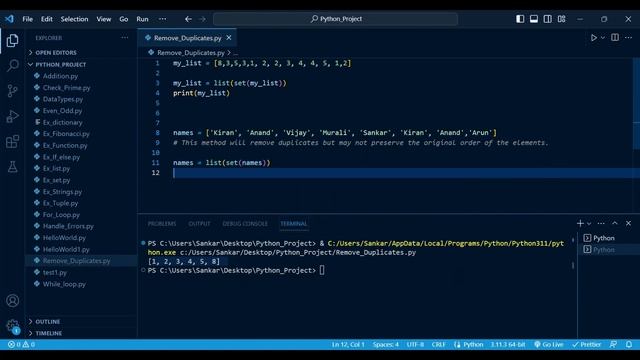Go back using navigation arrow

tap(188, 19)
